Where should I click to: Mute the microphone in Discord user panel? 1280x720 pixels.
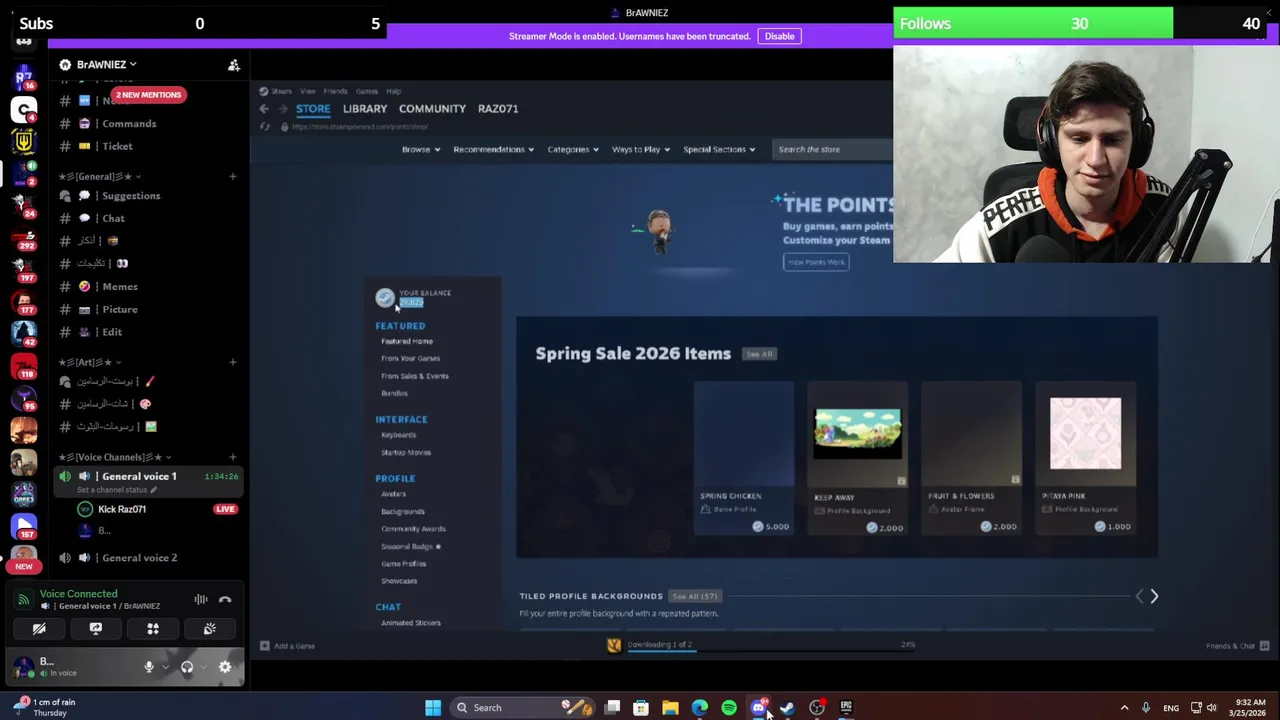(149, 667)
